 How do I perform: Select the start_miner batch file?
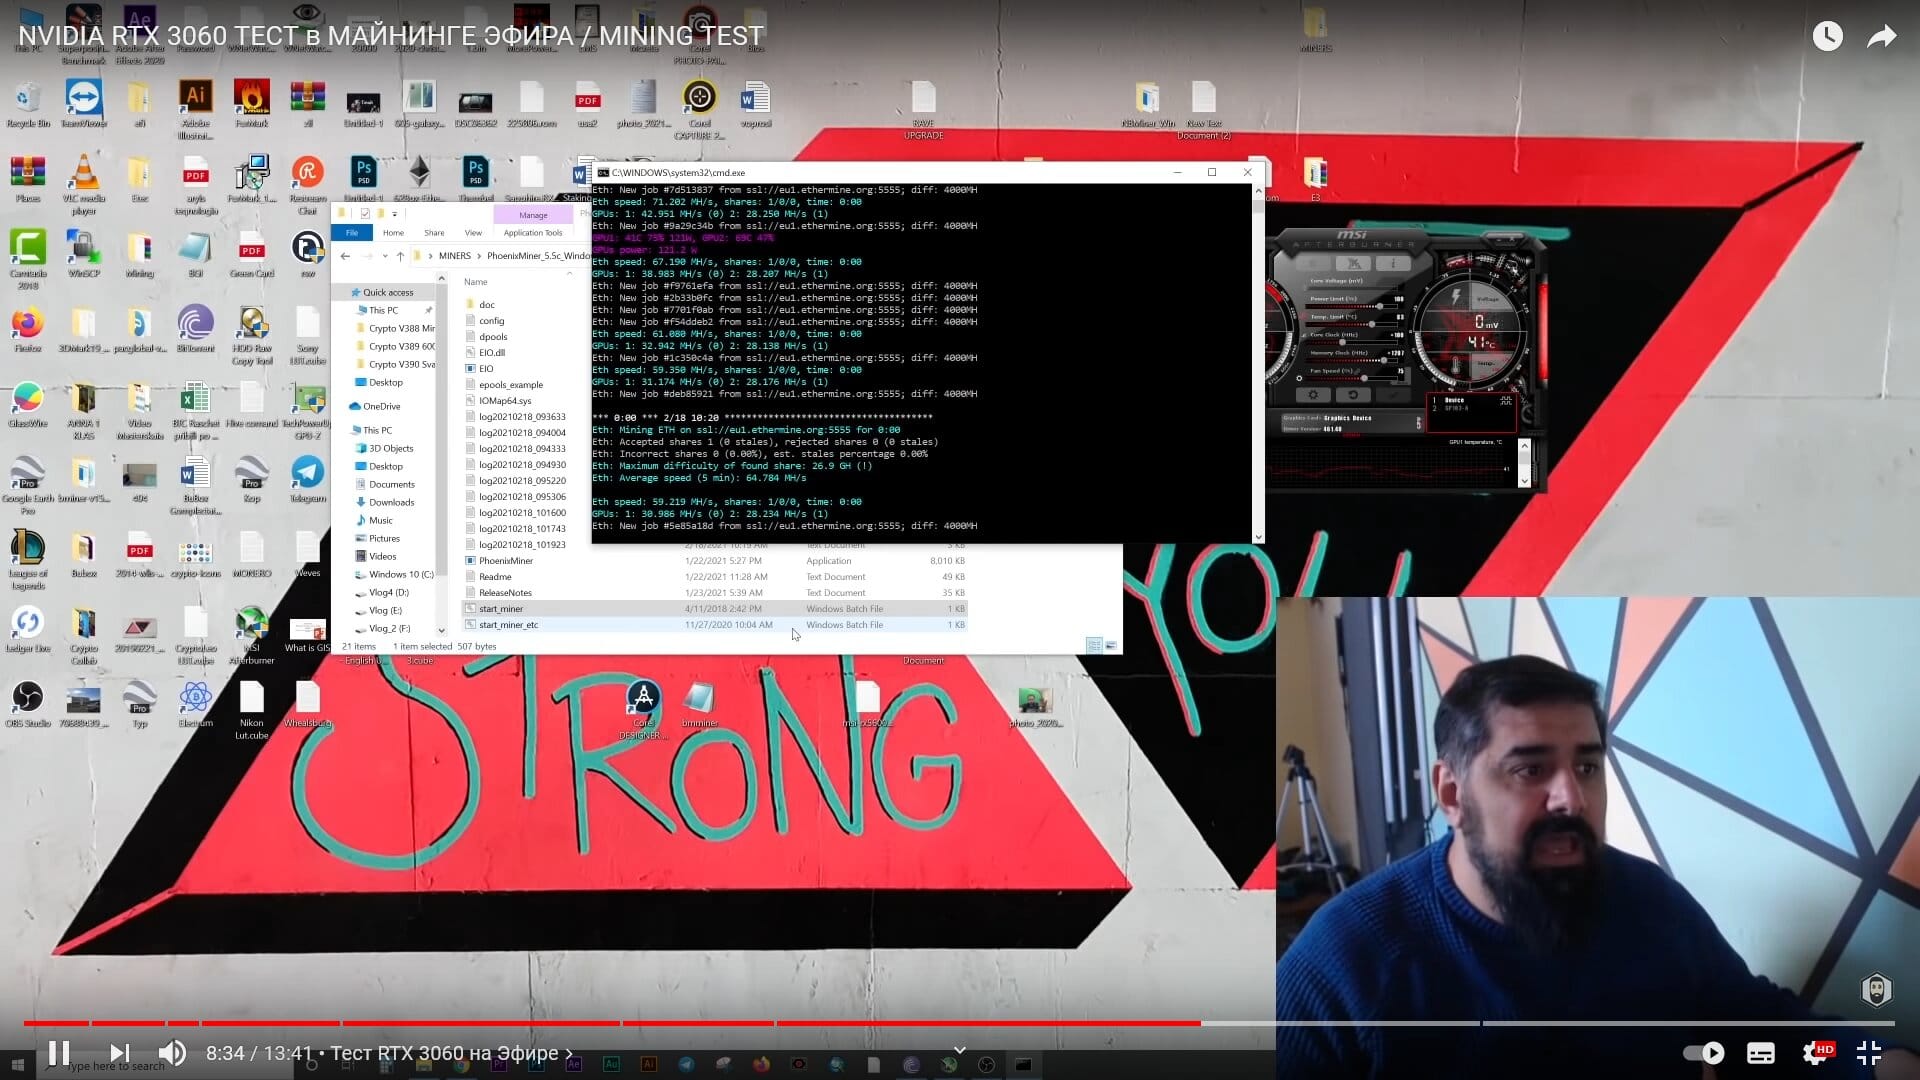tap(500, 608)
